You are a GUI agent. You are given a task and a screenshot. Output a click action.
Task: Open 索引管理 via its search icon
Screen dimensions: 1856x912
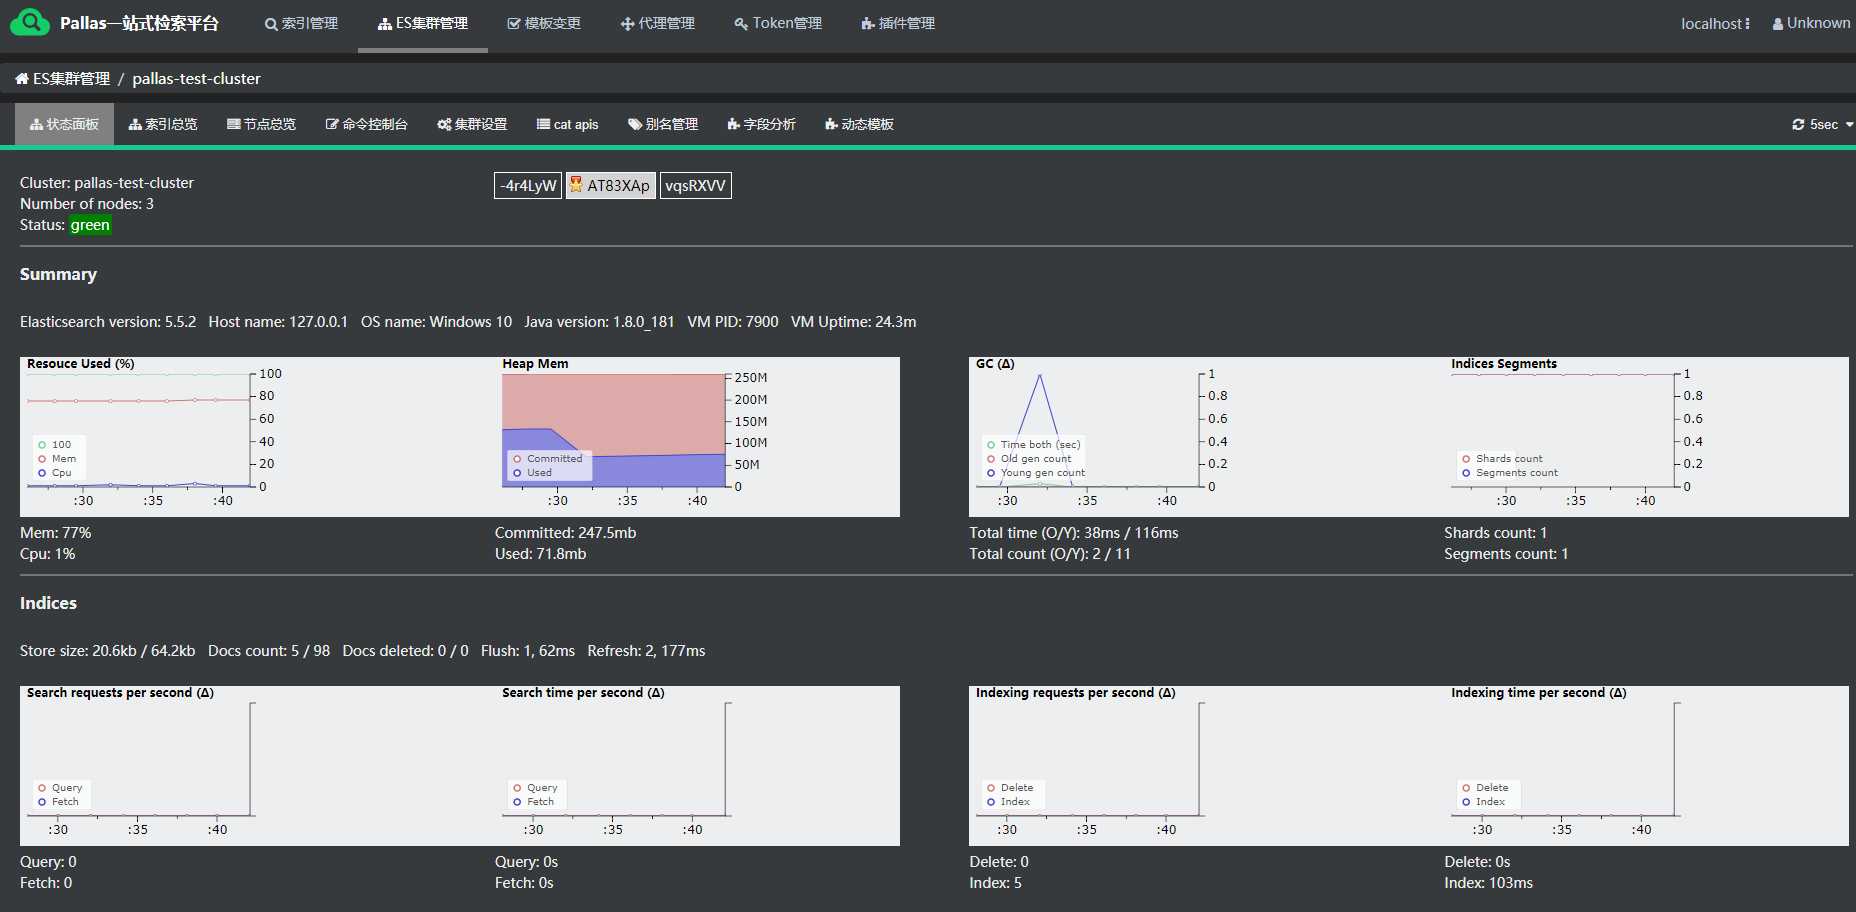pos(271,24)
